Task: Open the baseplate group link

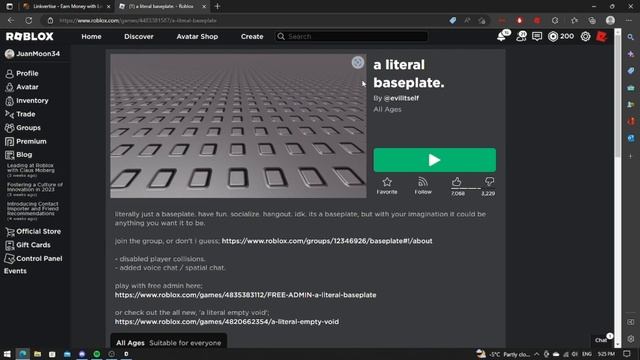Action: (x=327, y=241)
